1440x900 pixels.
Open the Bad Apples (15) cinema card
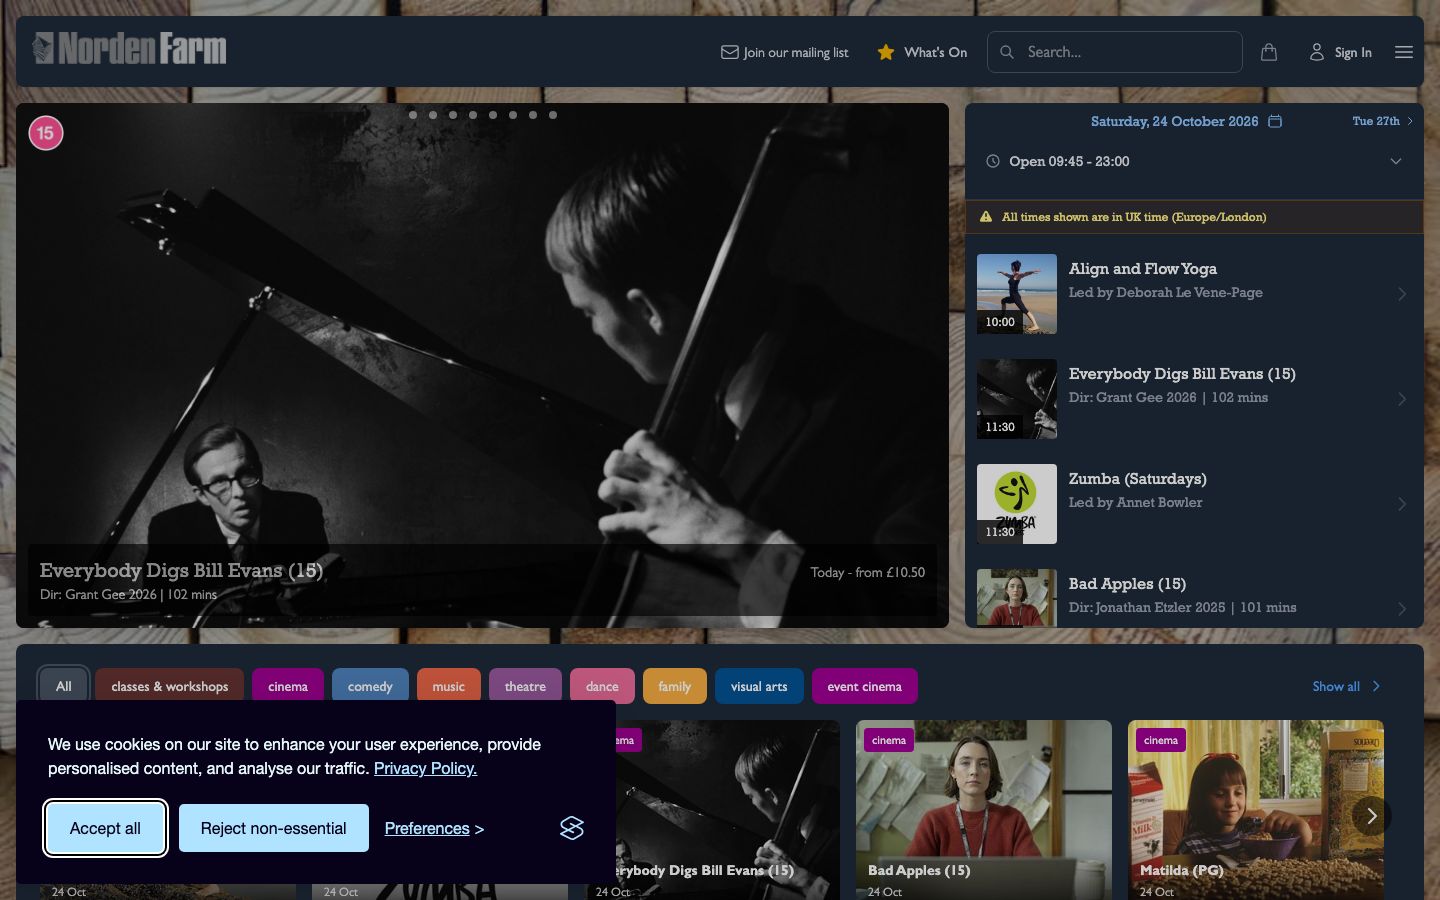[984, 809]
